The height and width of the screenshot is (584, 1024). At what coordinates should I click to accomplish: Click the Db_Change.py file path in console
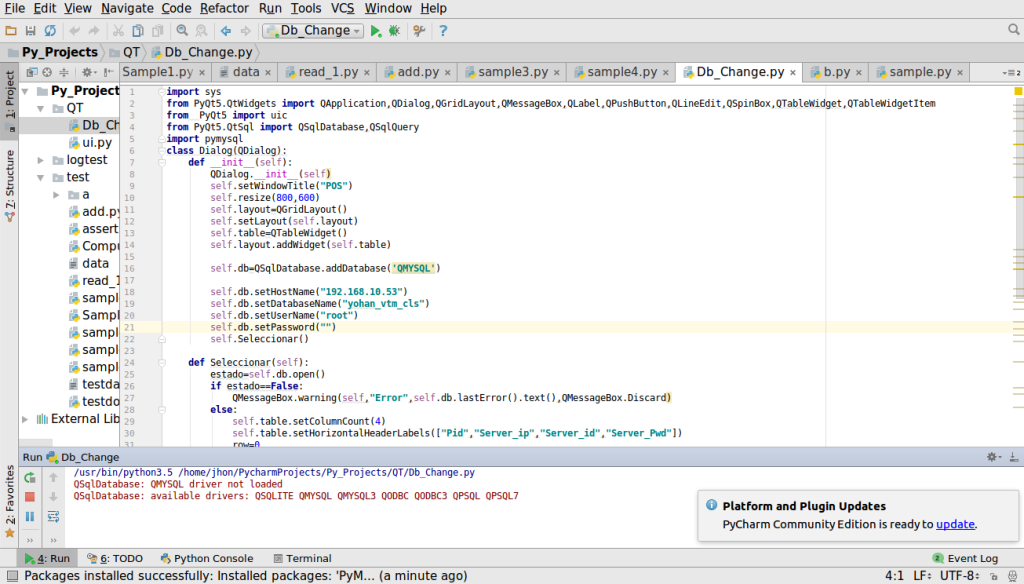coord(326,472)
